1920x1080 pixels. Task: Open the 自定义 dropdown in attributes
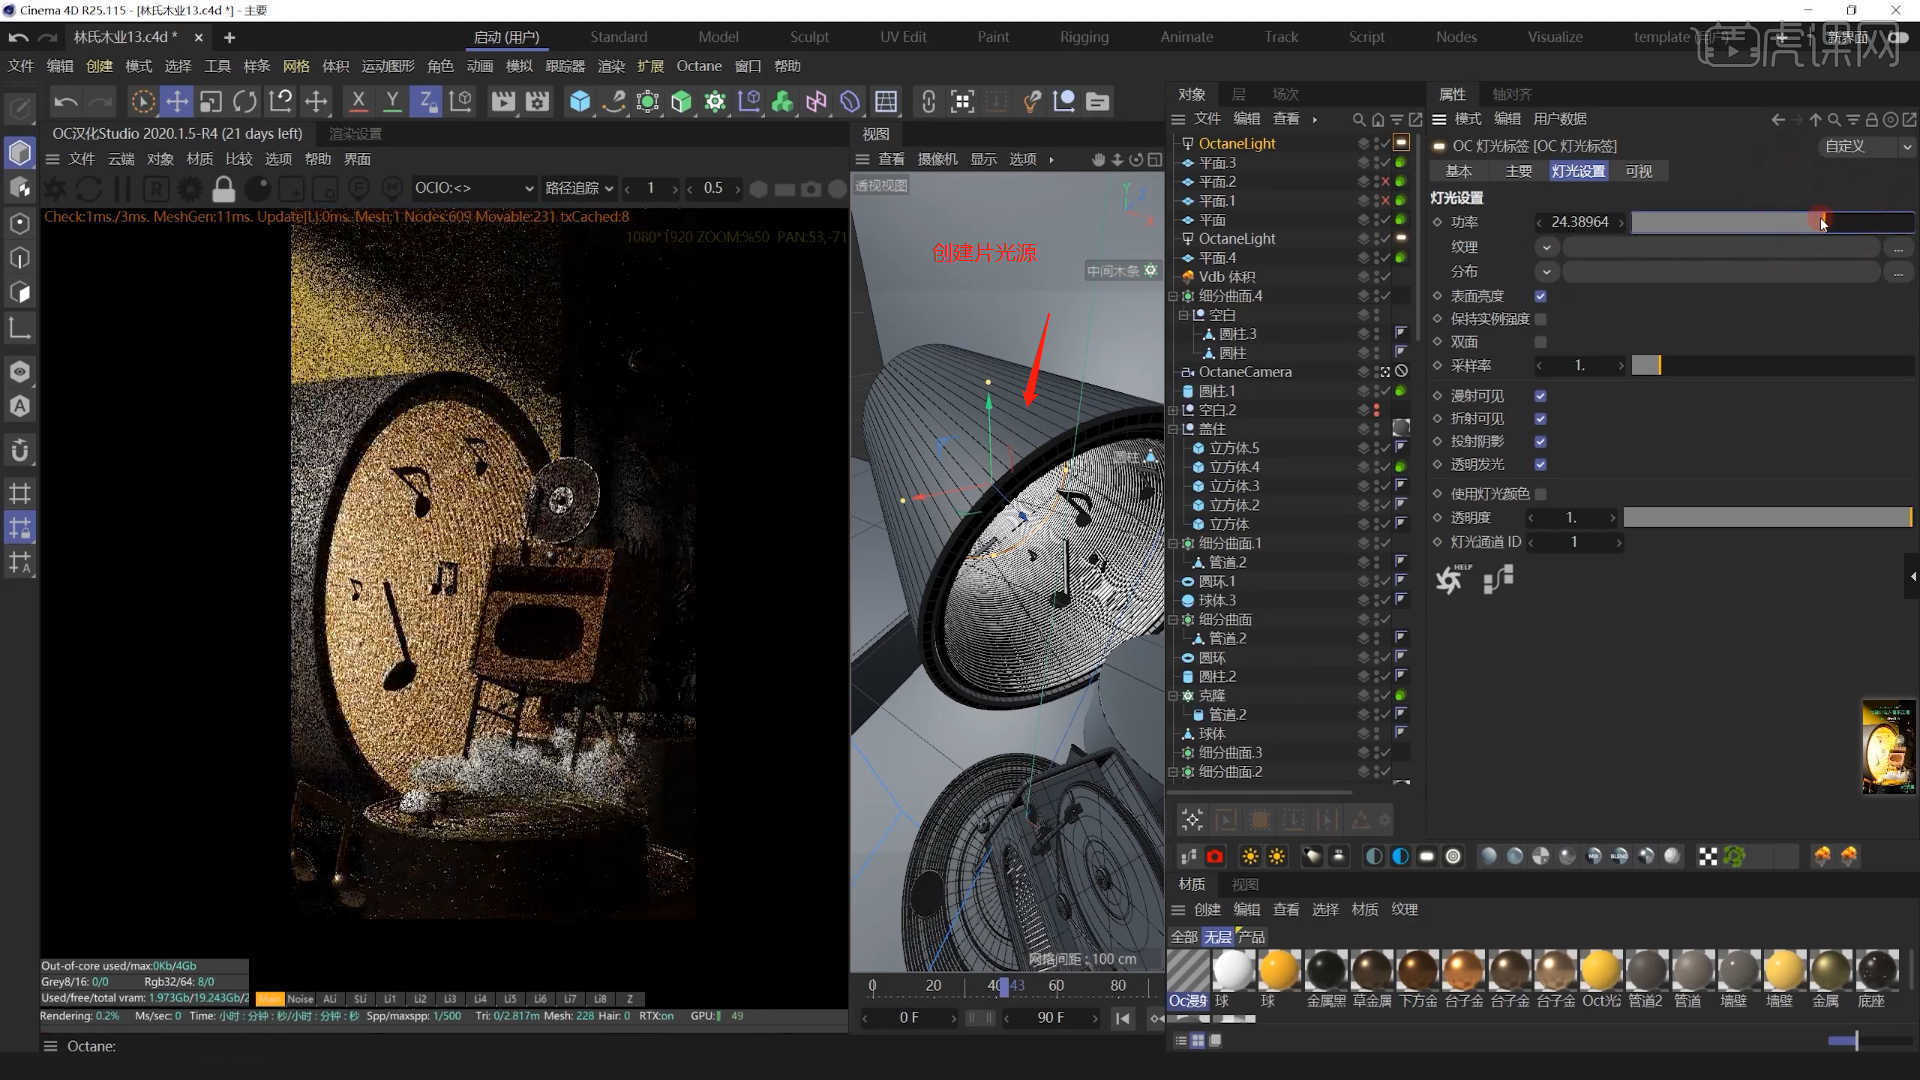coord(1865,146)
